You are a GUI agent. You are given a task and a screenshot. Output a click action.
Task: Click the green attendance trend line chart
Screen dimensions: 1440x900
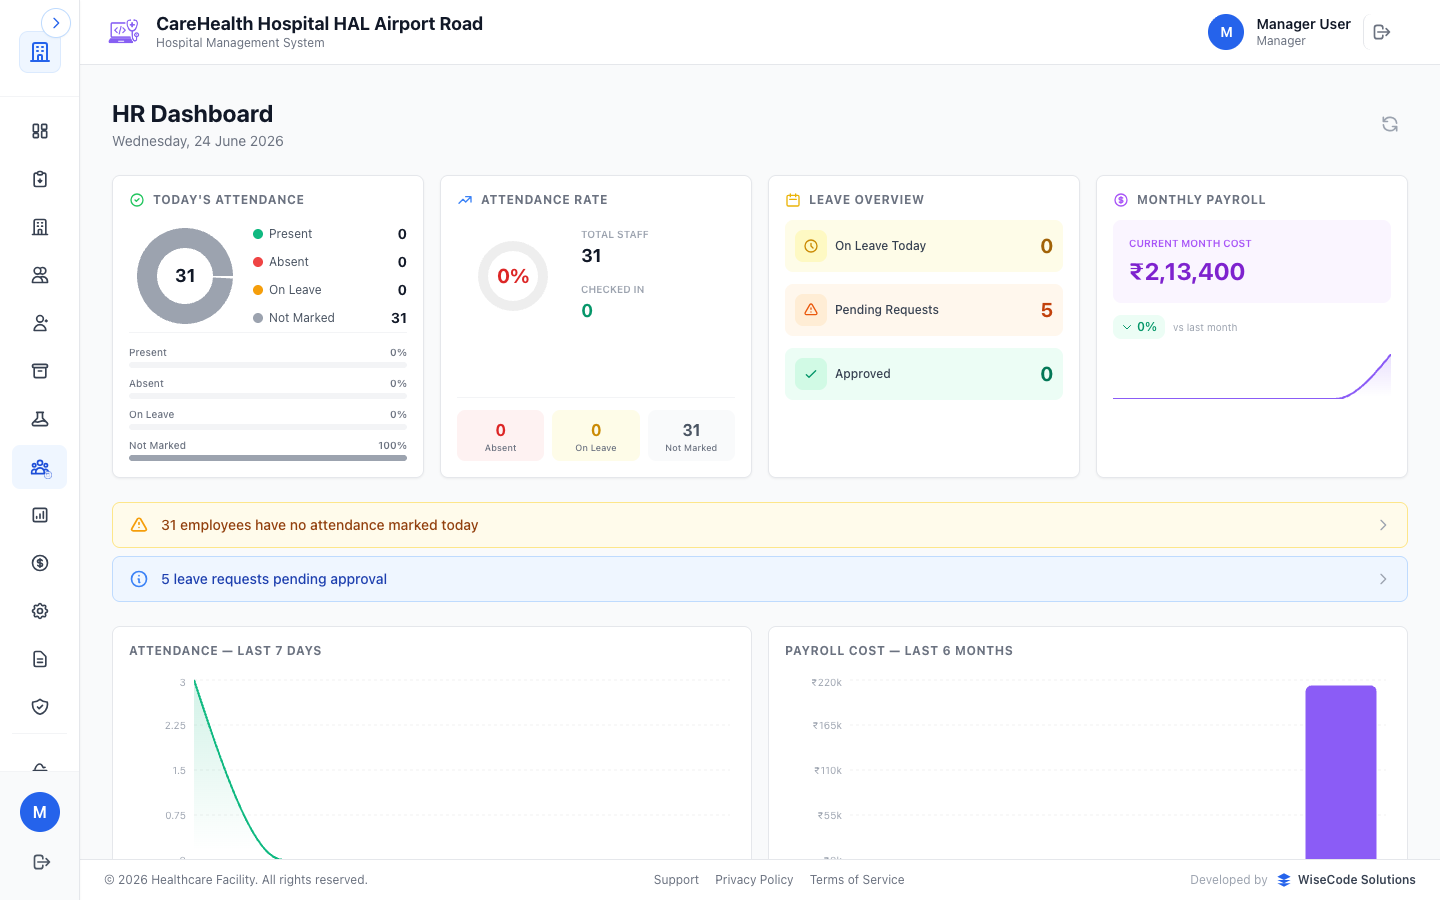tap(240, 770)
